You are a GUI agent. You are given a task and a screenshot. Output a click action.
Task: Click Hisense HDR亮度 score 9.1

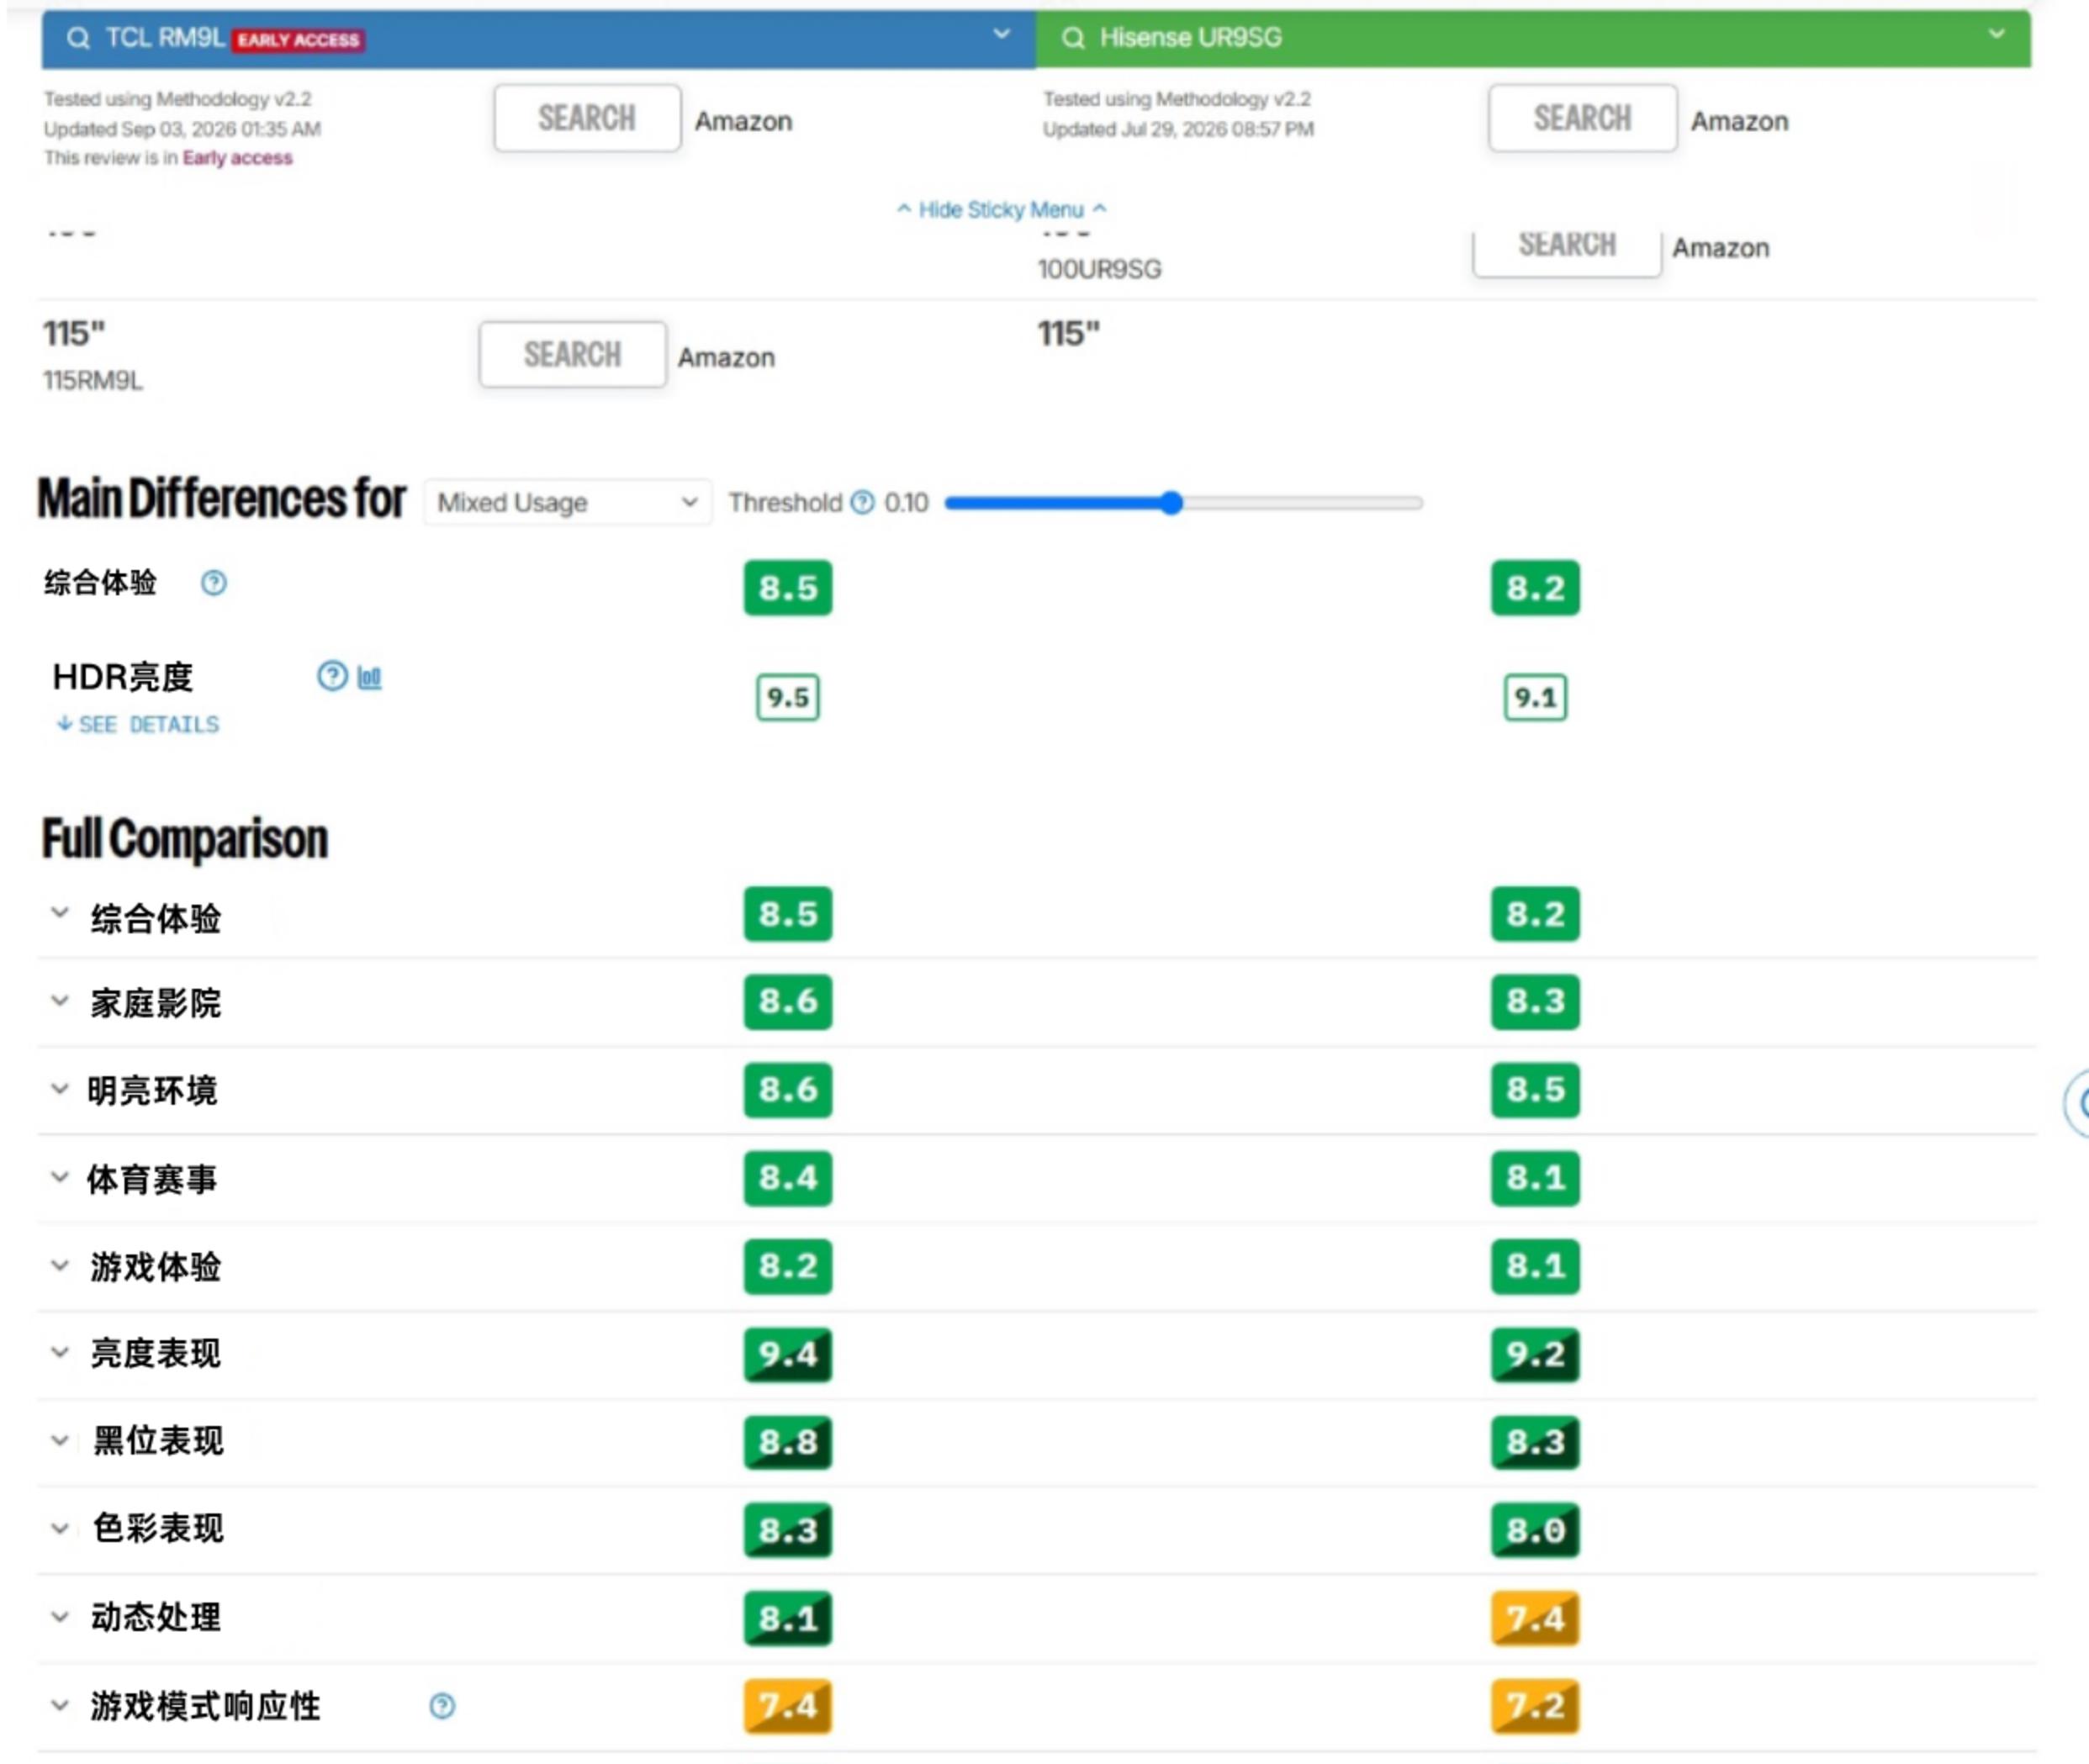coord(1535,697)
